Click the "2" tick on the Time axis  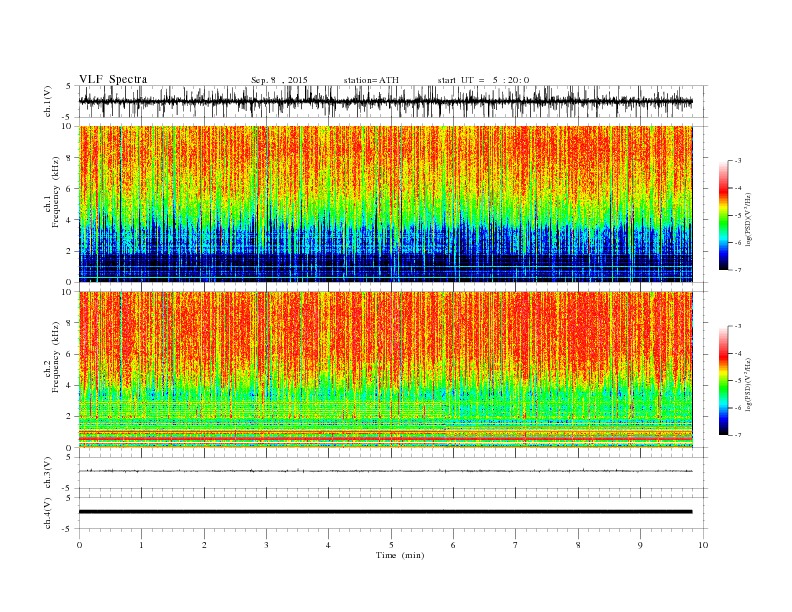pos(204,545)
